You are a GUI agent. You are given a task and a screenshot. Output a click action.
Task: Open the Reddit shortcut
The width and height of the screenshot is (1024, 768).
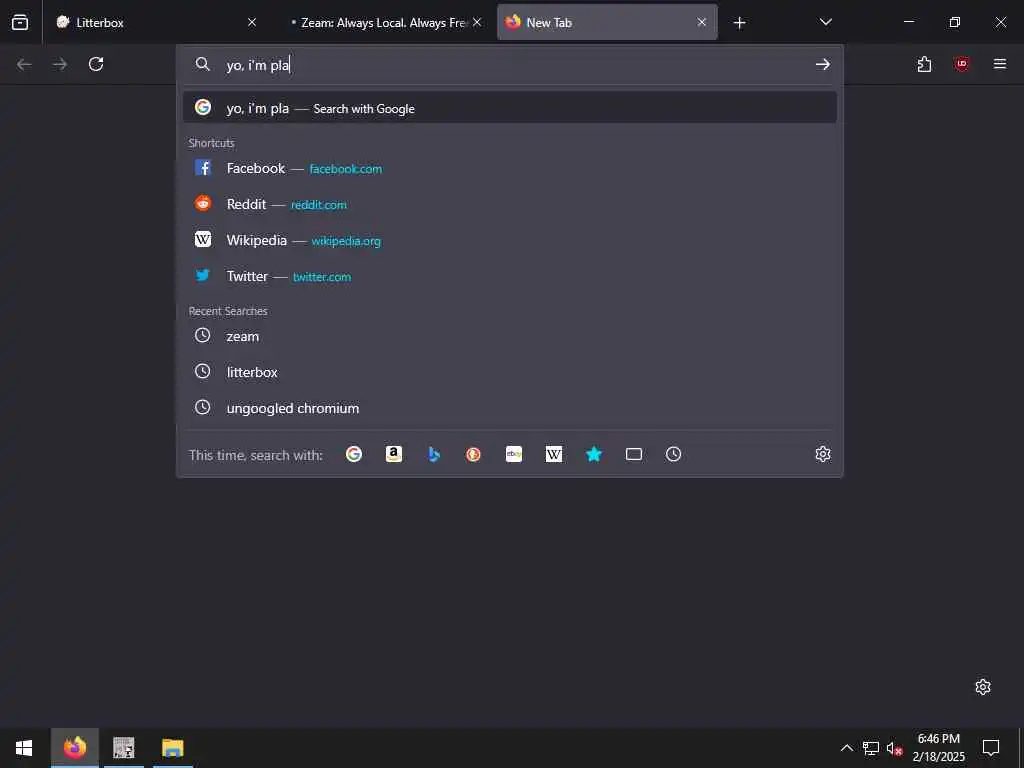510,204
